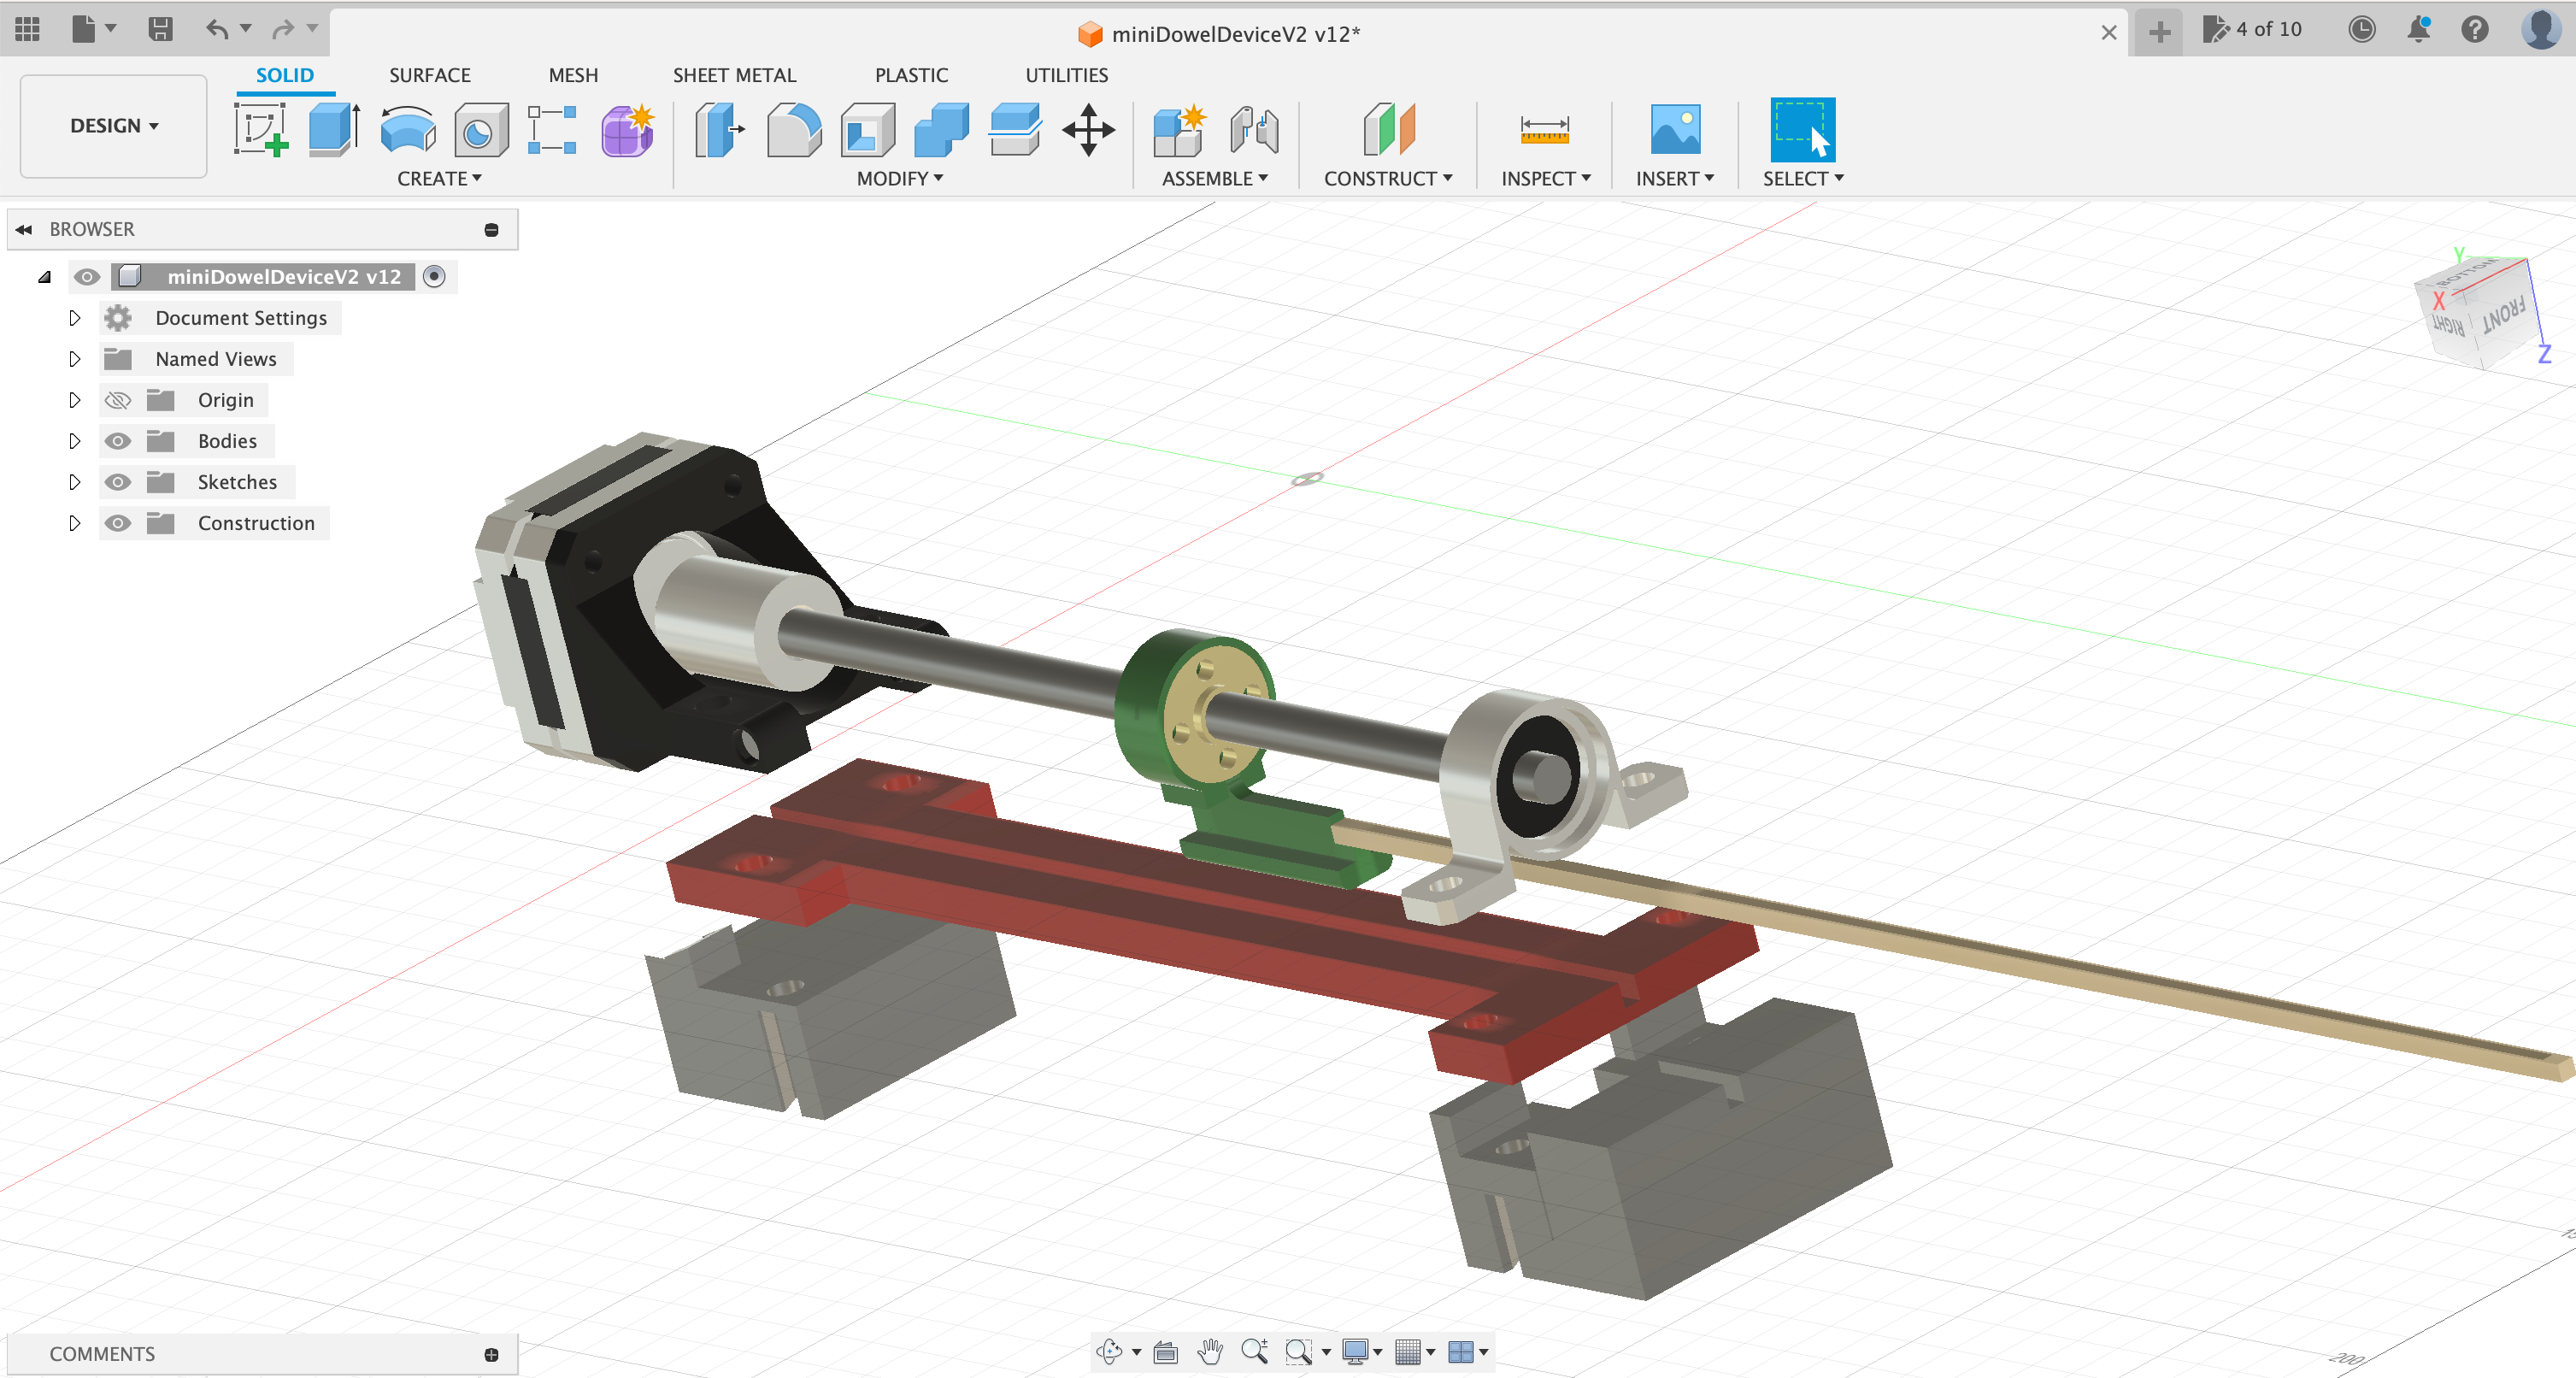This screenshot has height=1378, width=2576.
Task: Select the Shell tool
Action: [867, 130]
